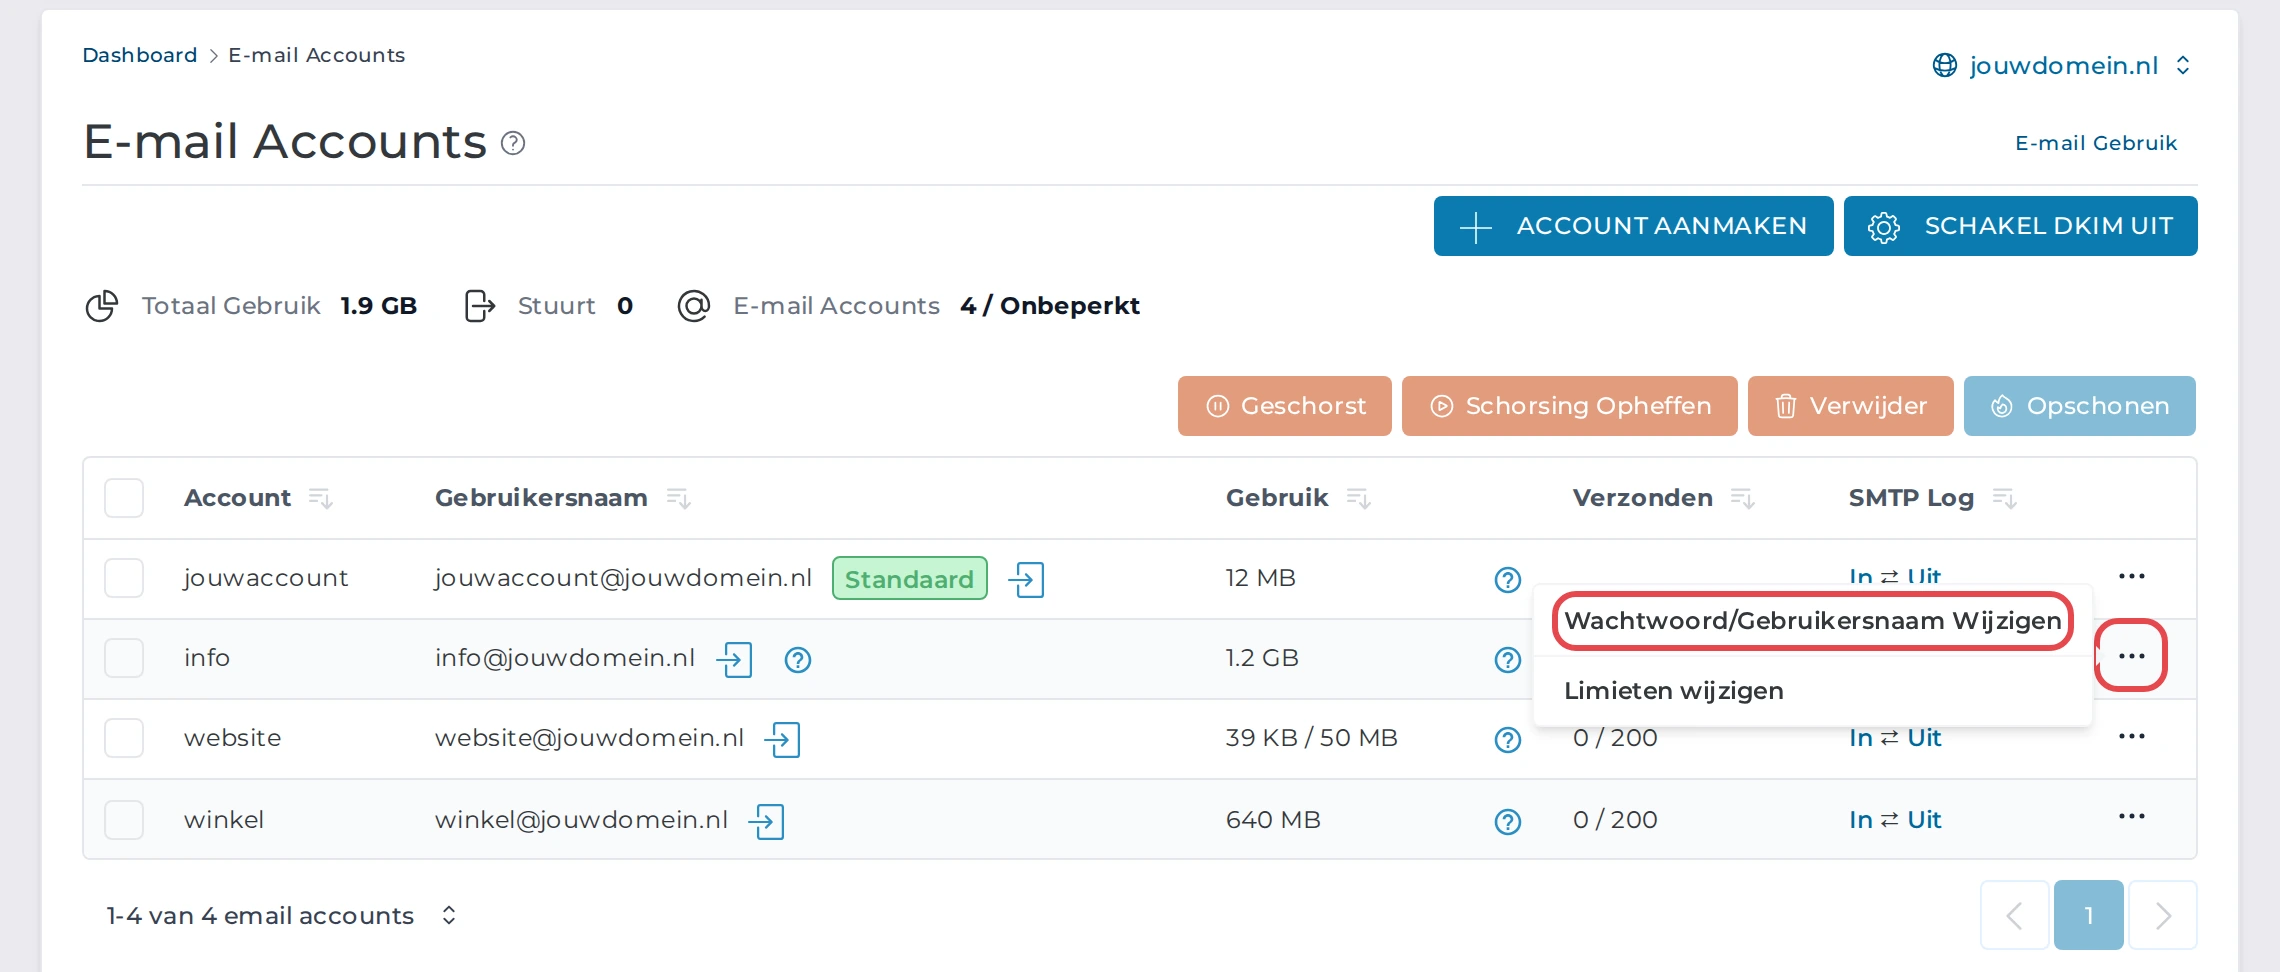The height and width of the screenshot is (972, 2280).
Task: Sort by Gebruikersnaam column icon
Action: (x=679, y=498)
